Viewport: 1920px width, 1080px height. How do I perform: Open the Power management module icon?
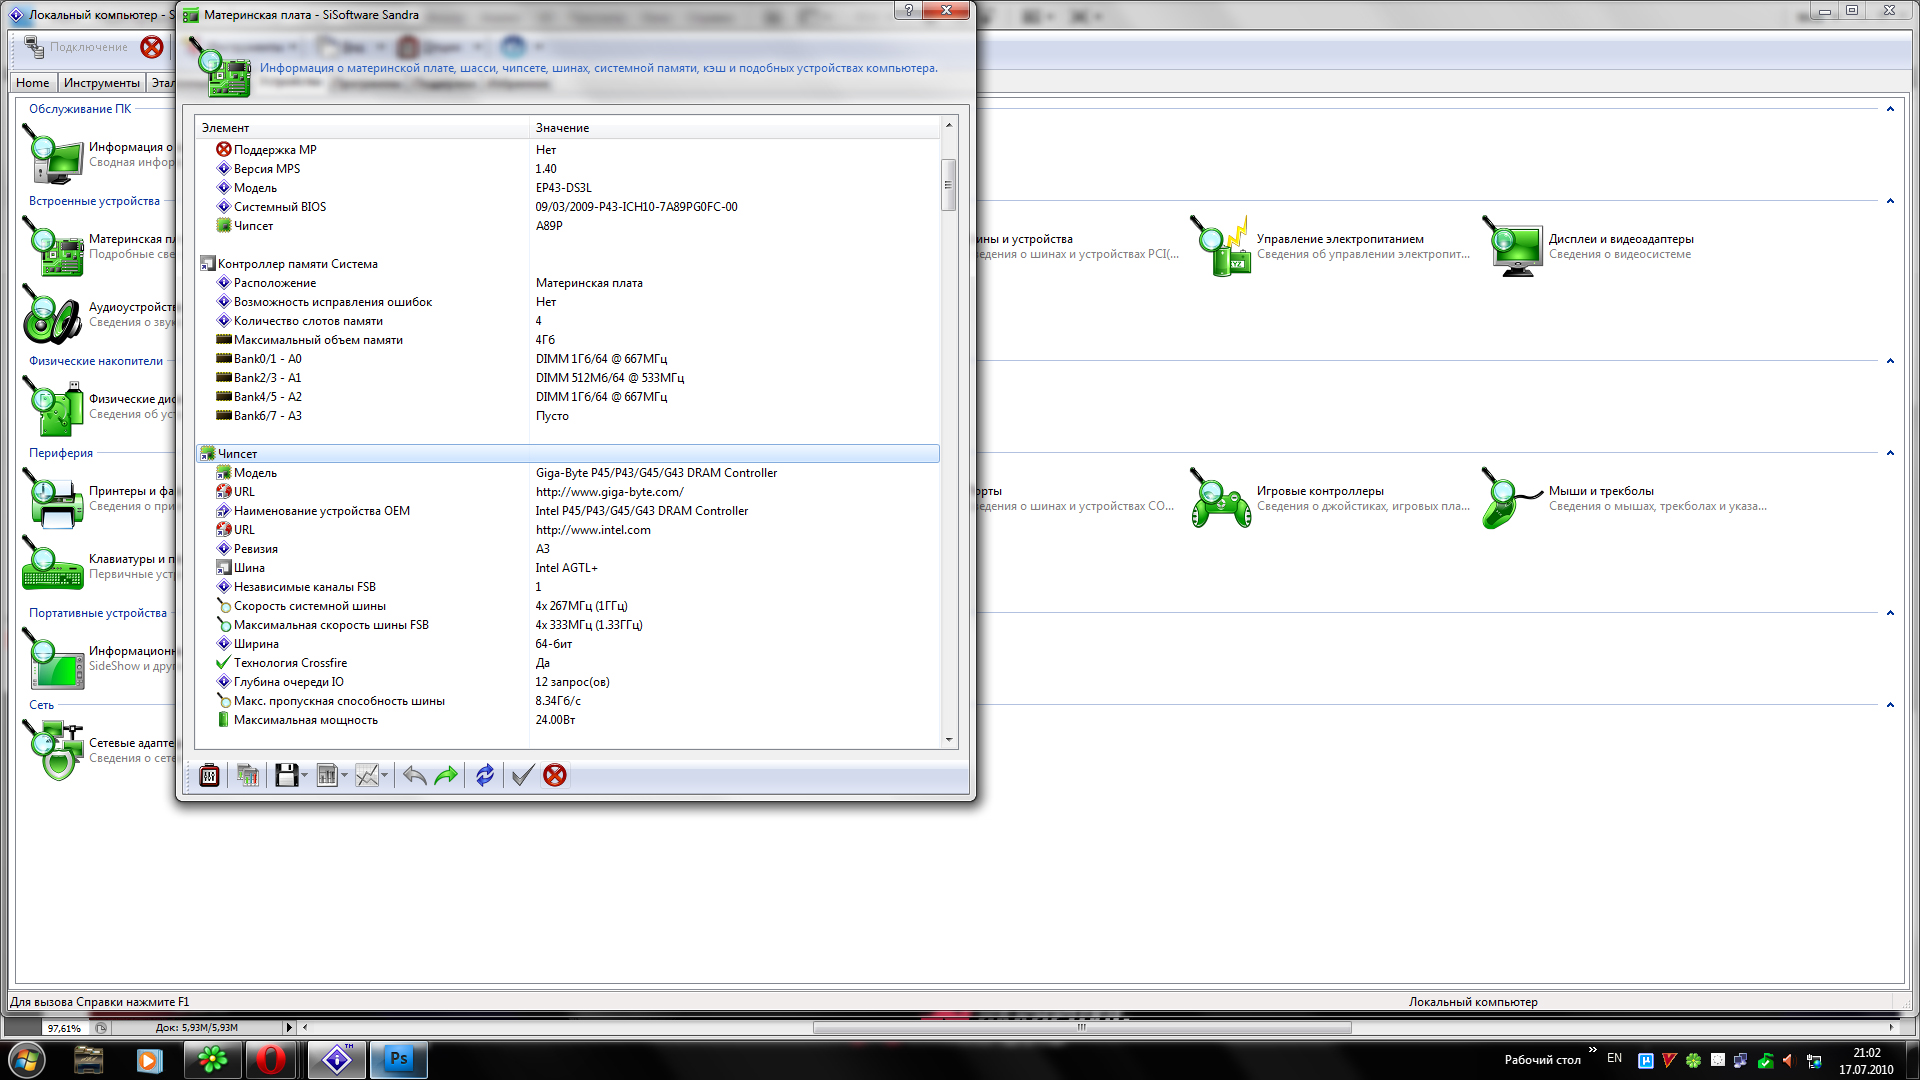(x=1220, y=247)
